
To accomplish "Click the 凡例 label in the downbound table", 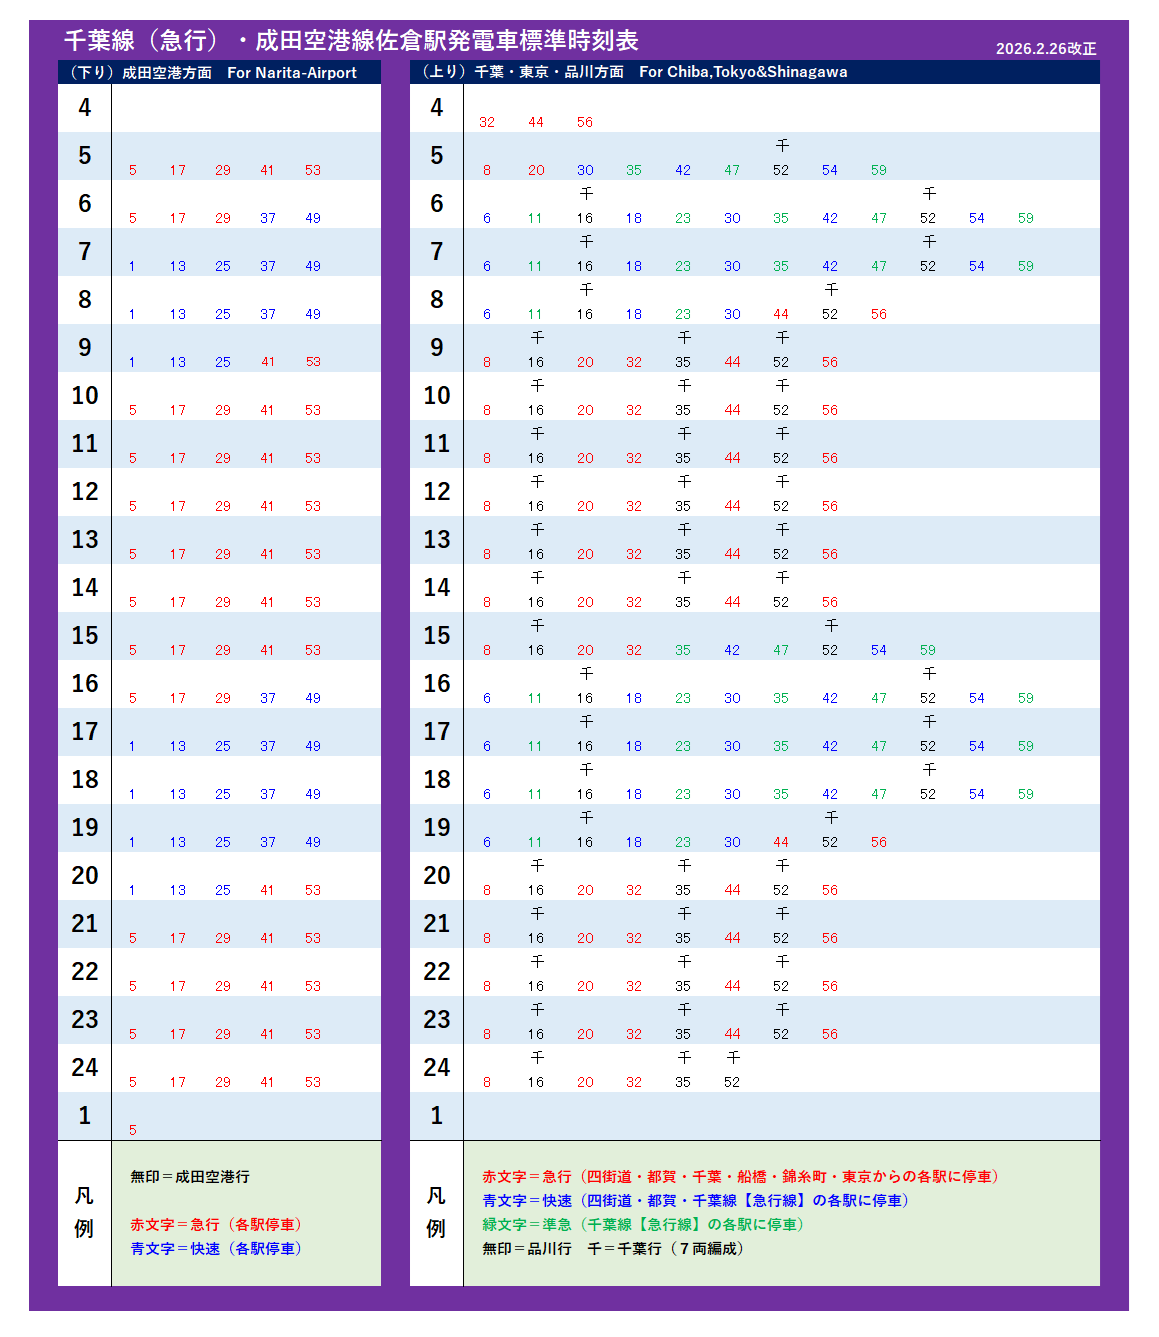I will coord(84,1212).
